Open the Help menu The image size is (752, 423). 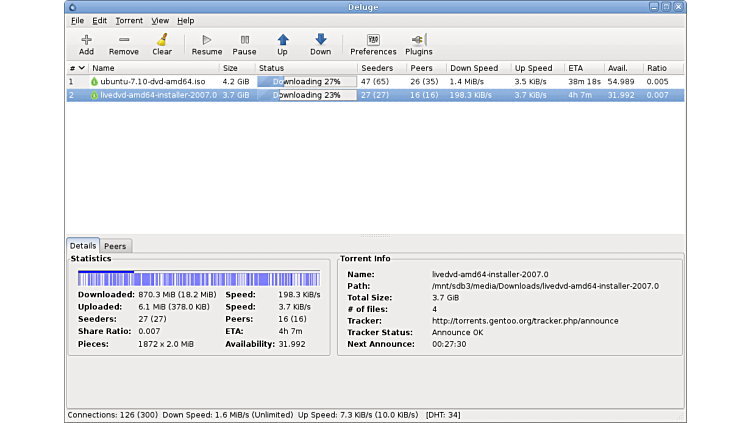click(x=186, y=20)
